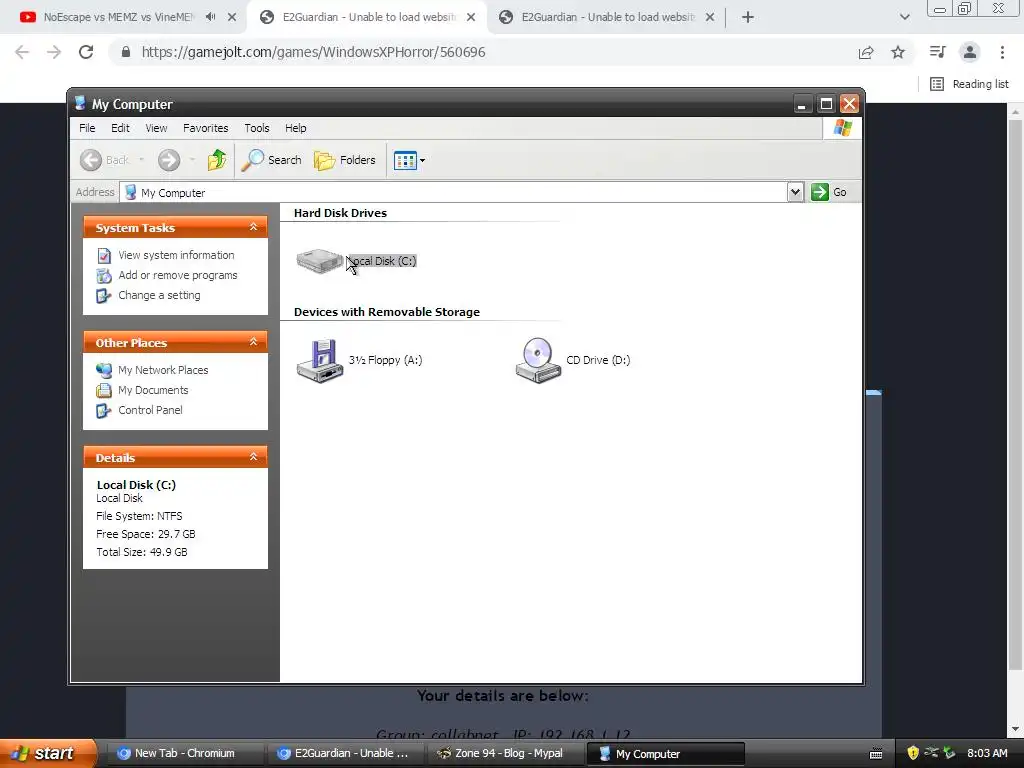The width and height of the screenshot is (1024, 768).
Task: Bookmark page with star icon
Action: coord(898,52)
